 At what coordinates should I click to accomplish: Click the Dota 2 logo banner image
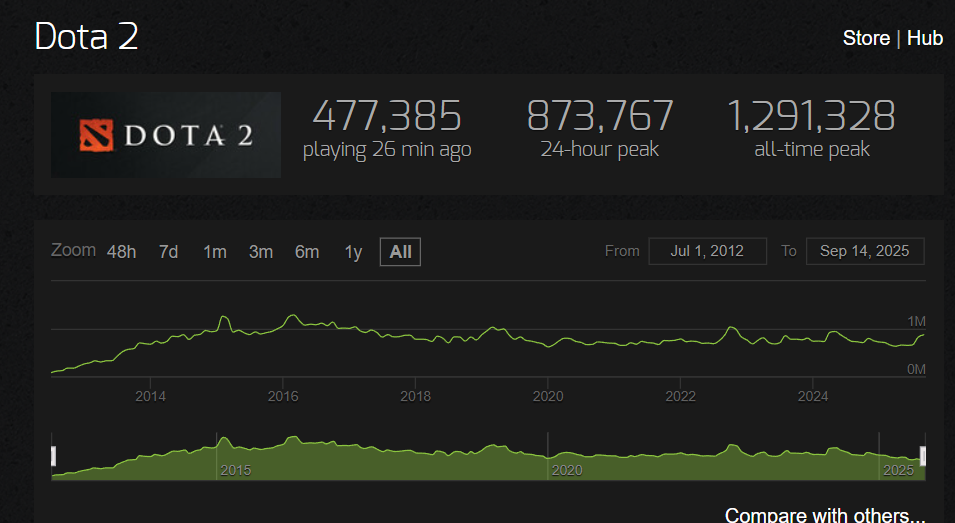pyautogui.click(x=166, y=135)
